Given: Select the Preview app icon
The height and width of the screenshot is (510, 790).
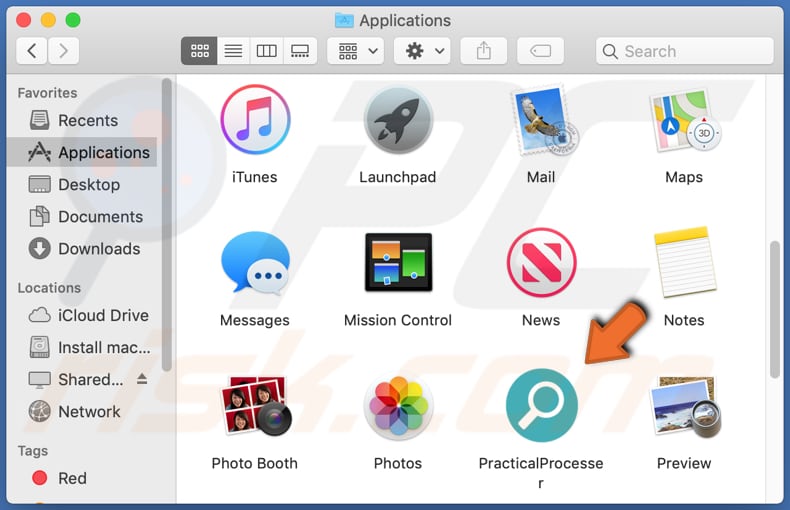Looking at the screenshot, I should coord(685,406).
